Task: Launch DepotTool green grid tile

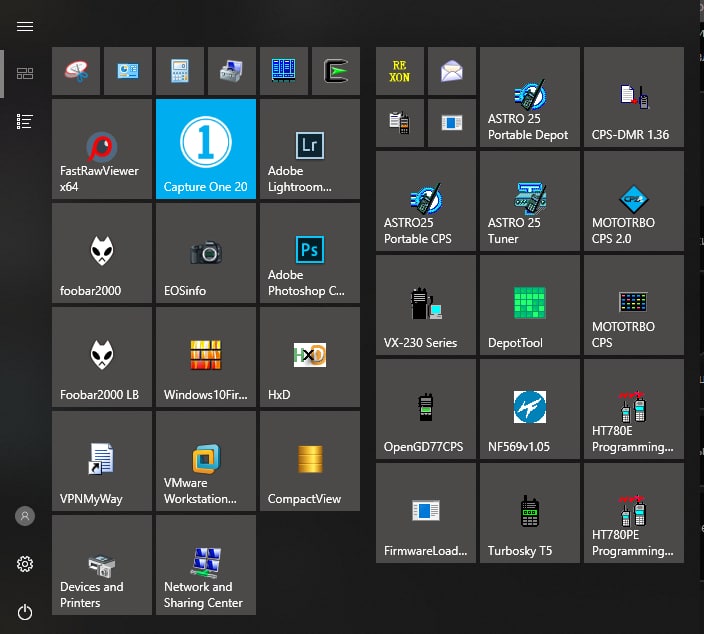Action: coord(530,305)
